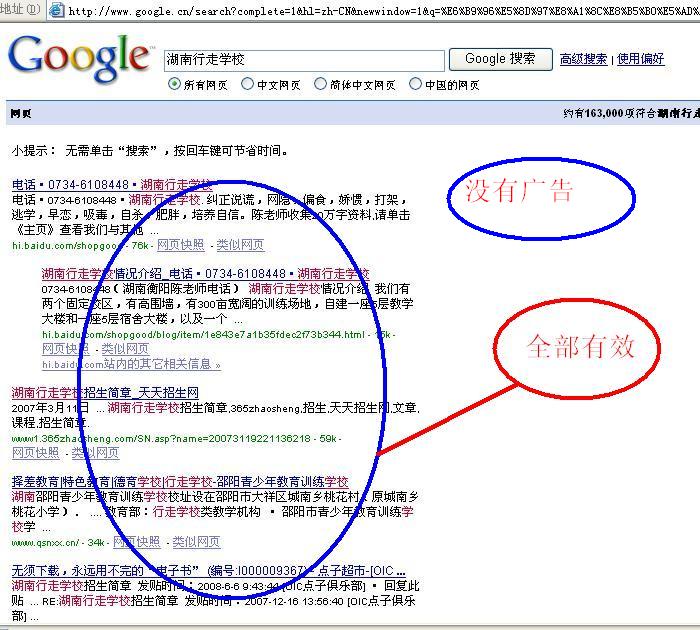Image resolution: width=700 pixels, height=630 pixels.
Task: Click green URL www1.365zhaosheng.com/SN.asp
Action: [174, 438]
